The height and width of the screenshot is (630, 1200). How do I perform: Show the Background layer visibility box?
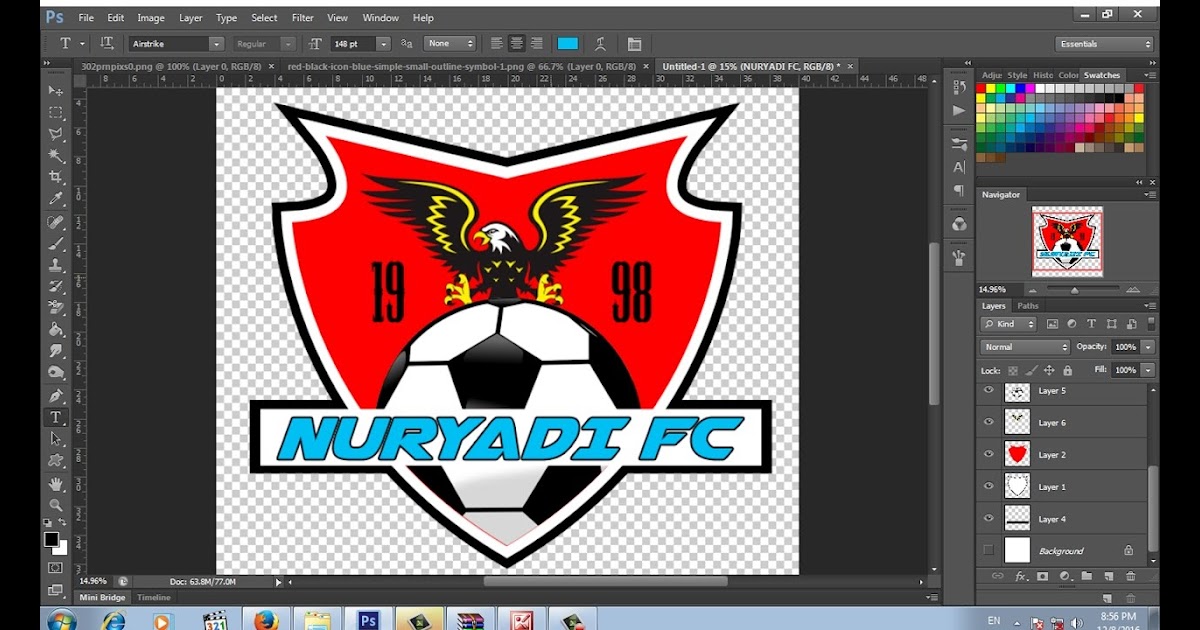[x=989, y=550]
